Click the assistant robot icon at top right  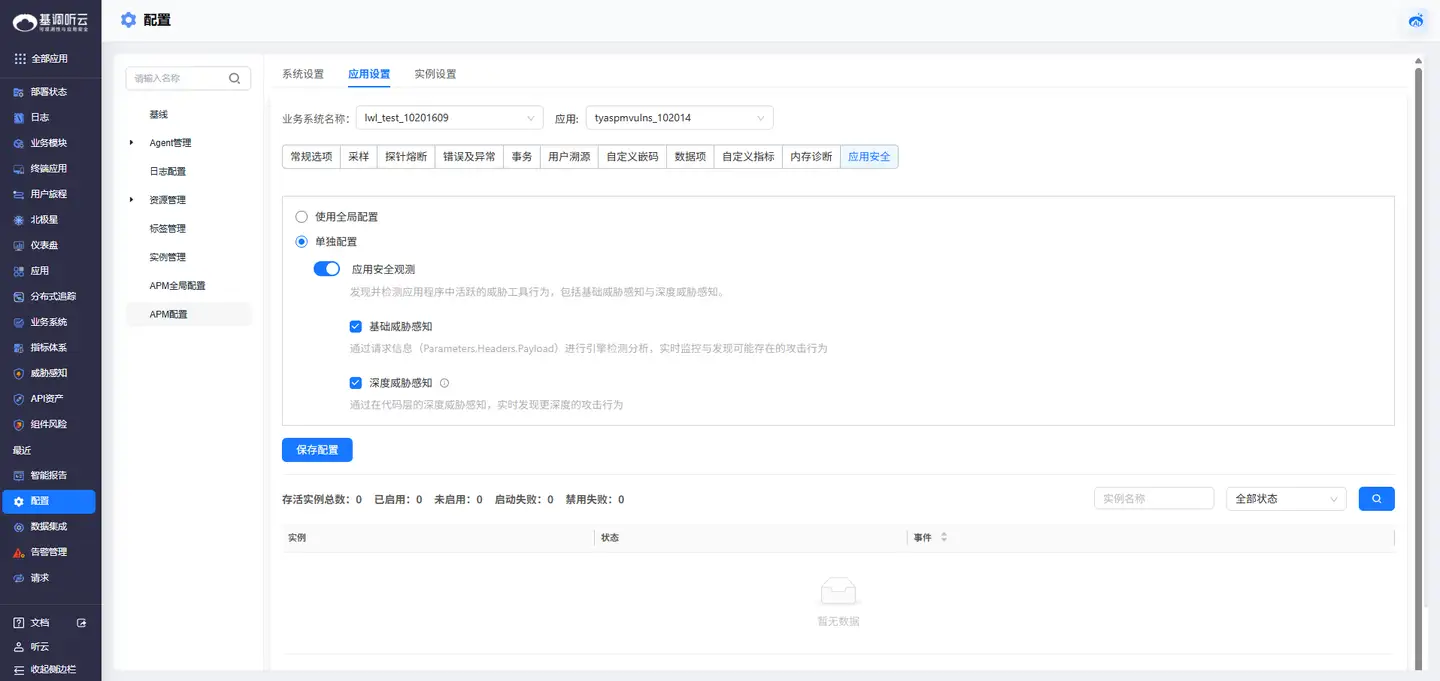(x=1416, y=20)
